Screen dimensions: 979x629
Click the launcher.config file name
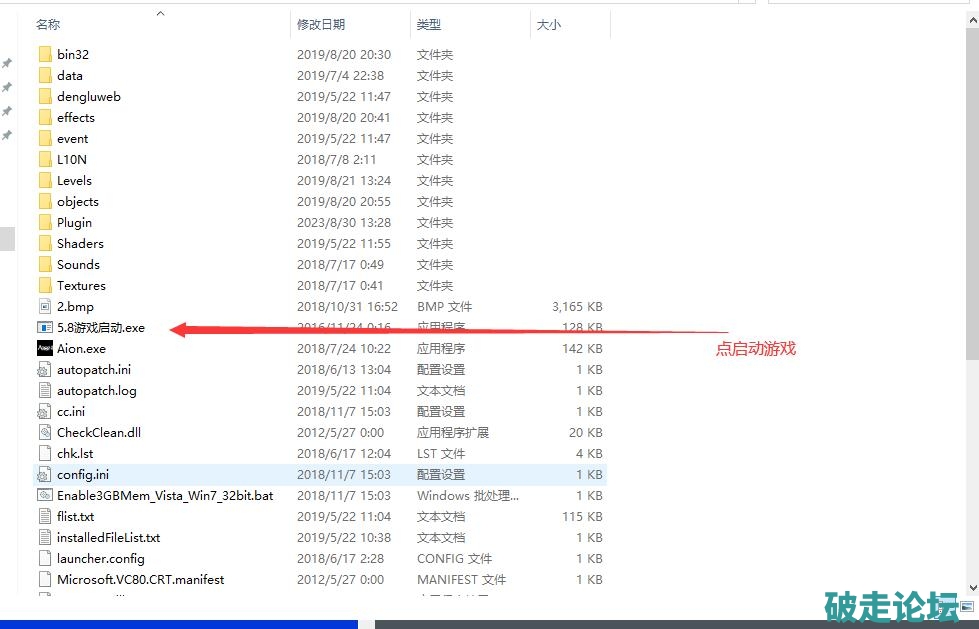pyautogui.click(x=100, y=558)
